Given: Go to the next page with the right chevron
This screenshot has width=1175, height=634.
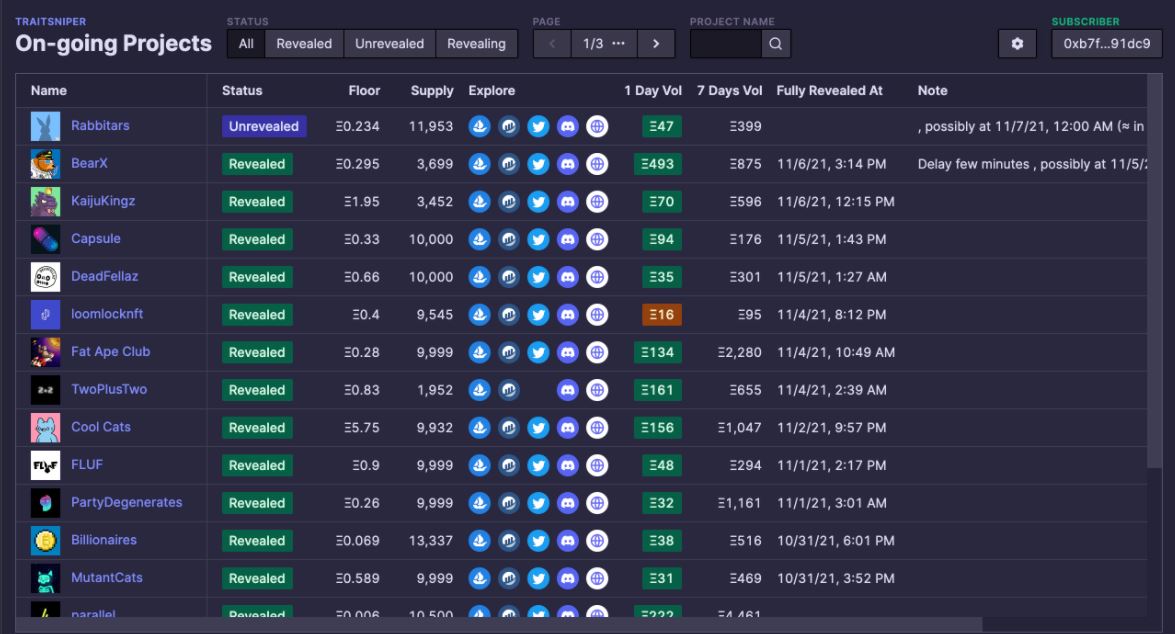Looking at the screenshot, I should (x=656, y=44).
